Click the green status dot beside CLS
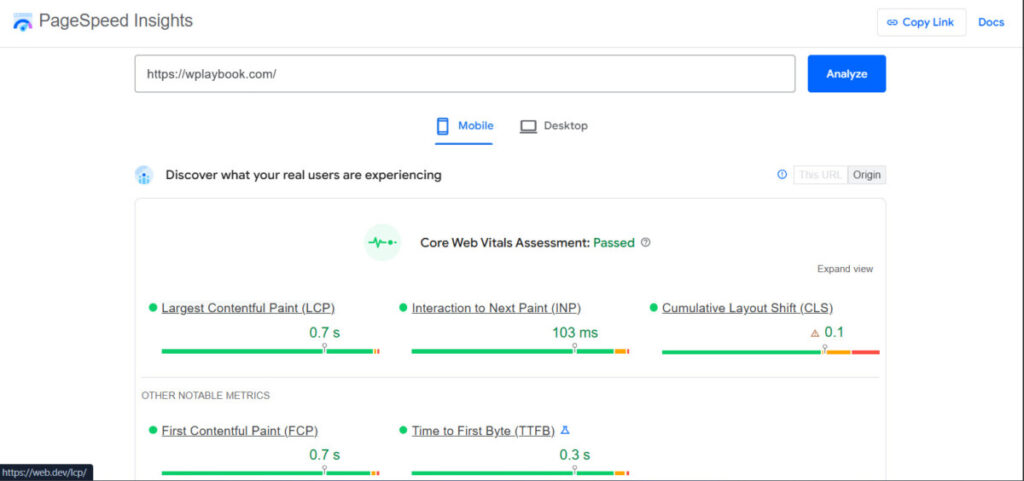The height and width of the screenshot is (481, 1024). point(654,307)
